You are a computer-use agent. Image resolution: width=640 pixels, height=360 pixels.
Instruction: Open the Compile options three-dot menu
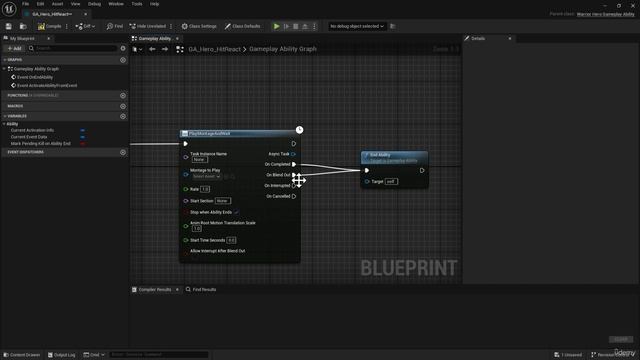[x=67, y=26]
